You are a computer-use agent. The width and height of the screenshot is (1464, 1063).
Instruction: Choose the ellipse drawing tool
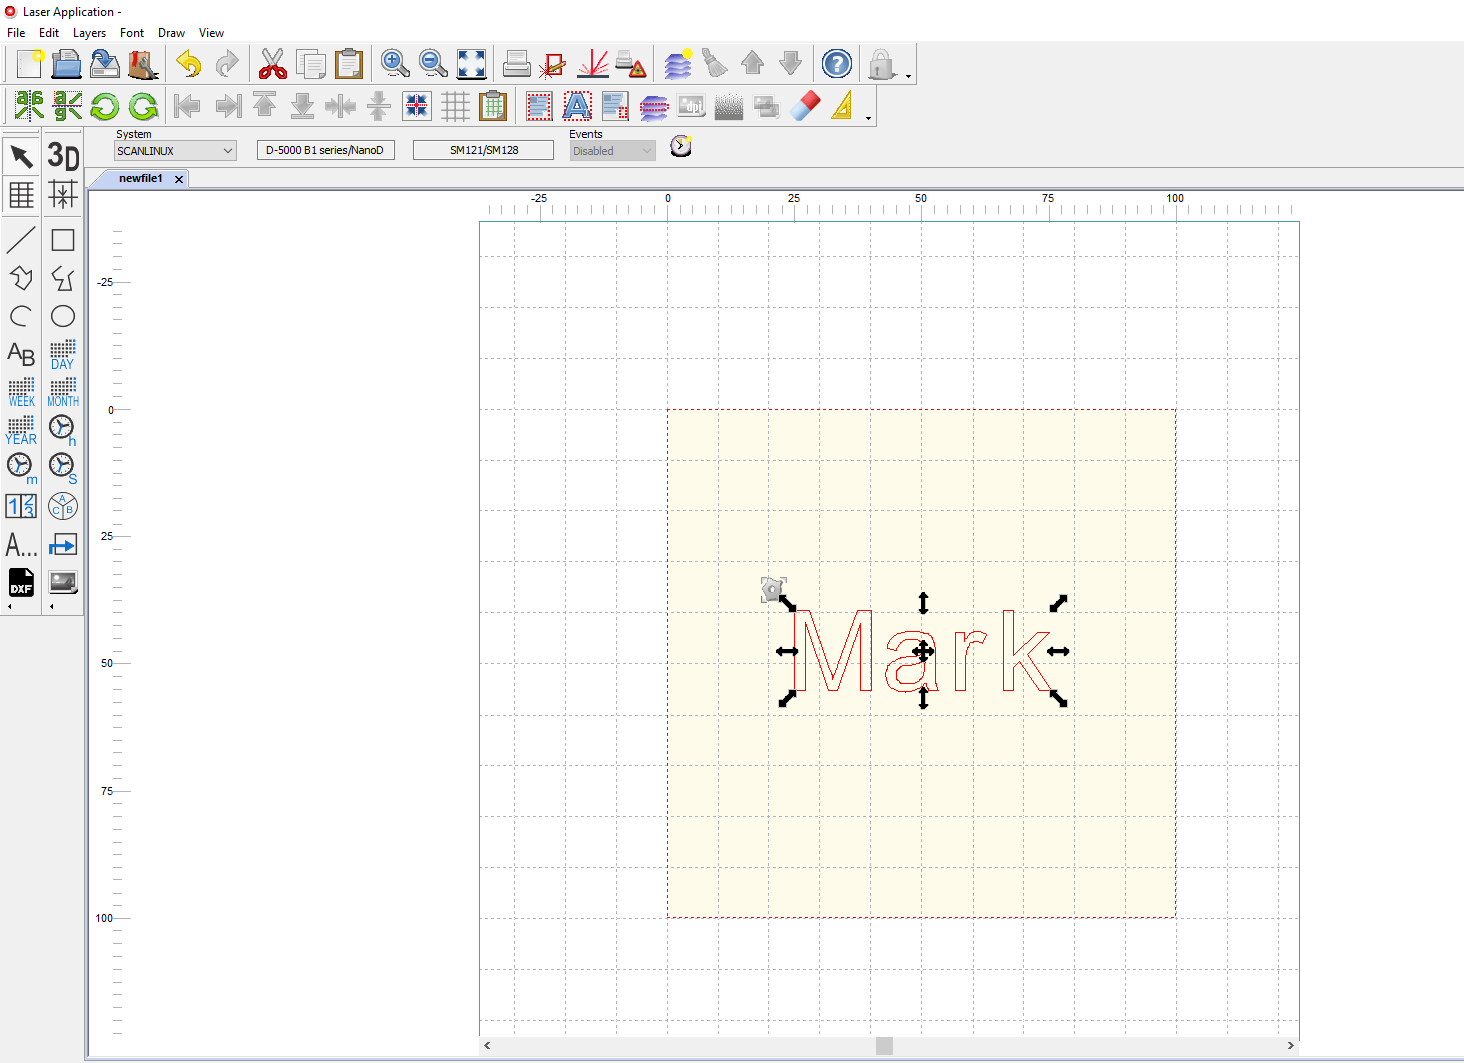63,316
